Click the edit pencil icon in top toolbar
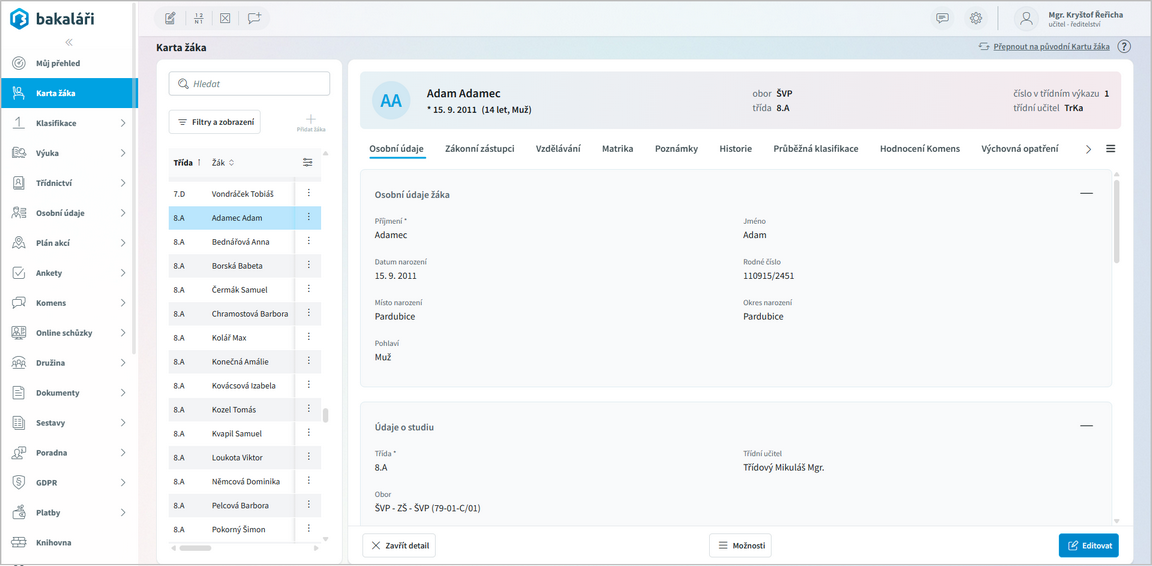The width and height of the screenshot is (1152, 566). point(170,18)
